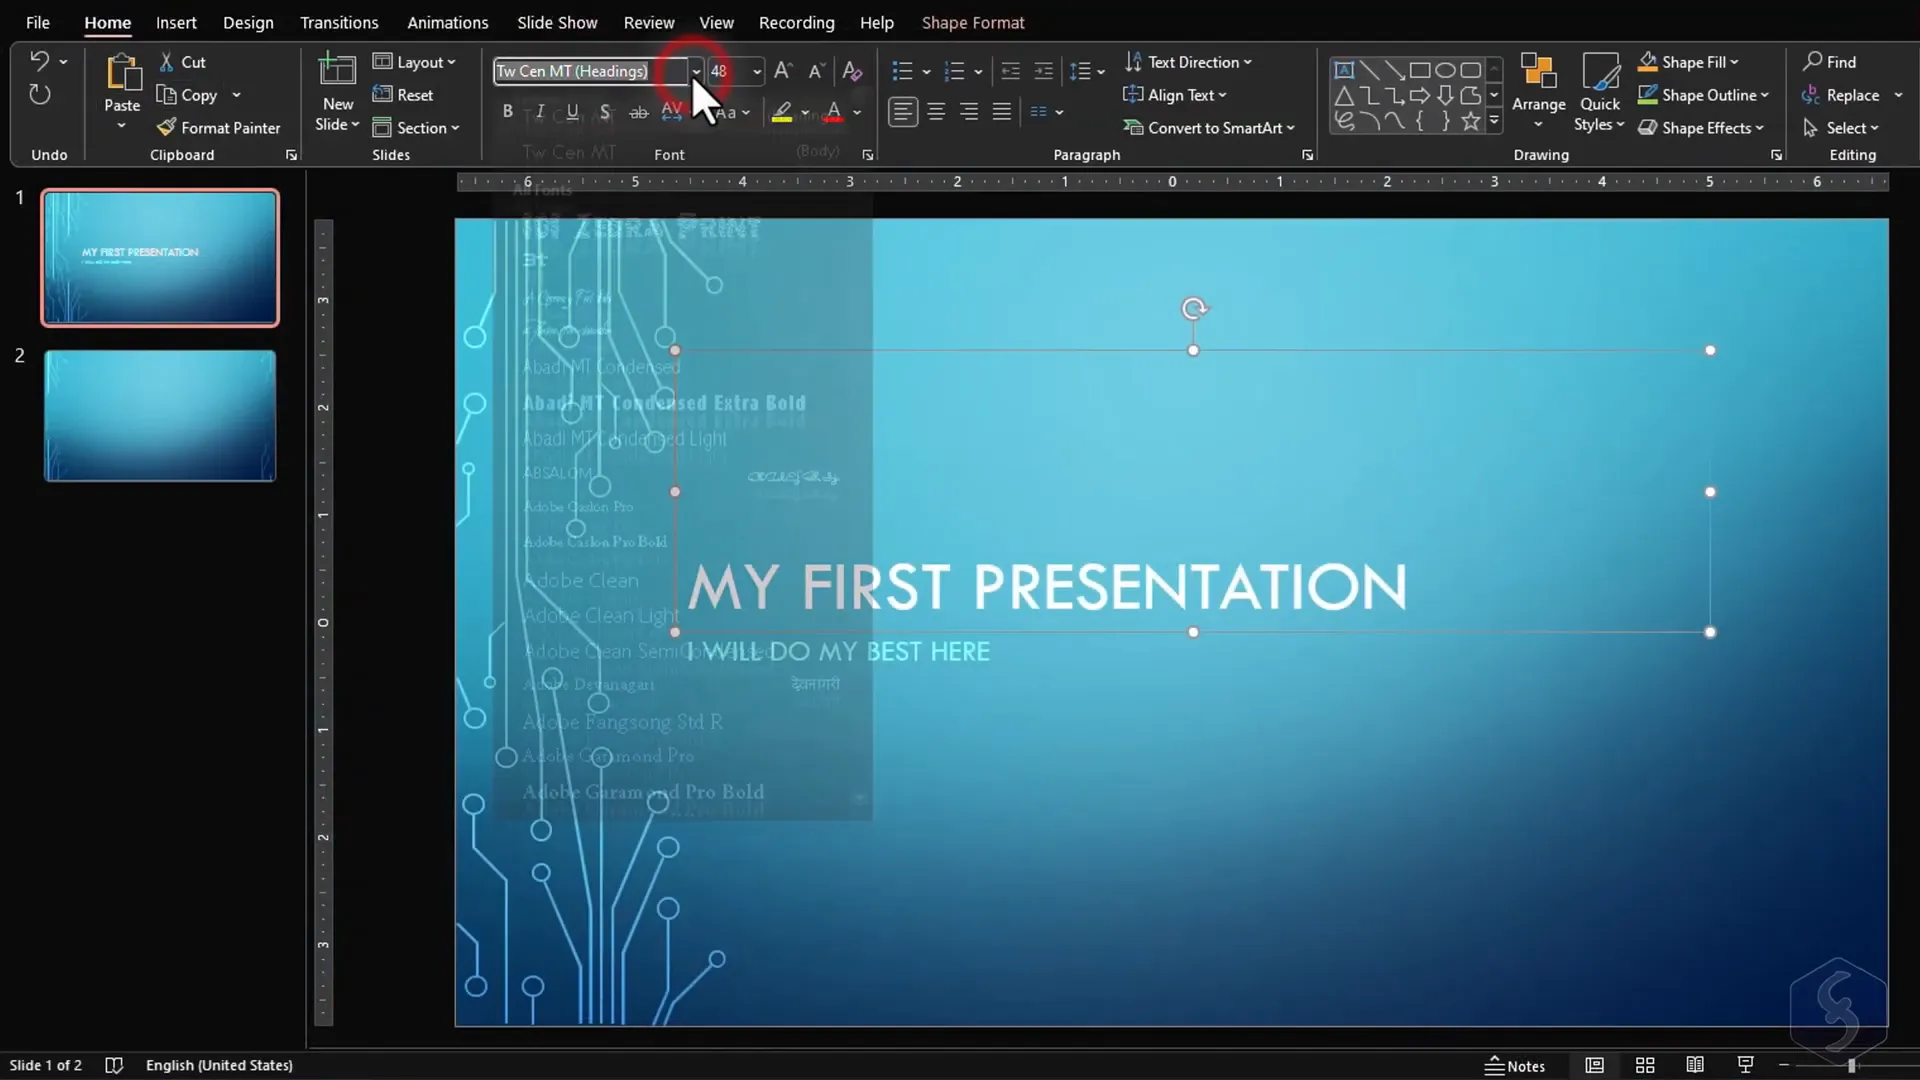Open the Select menu button
Image resolution: width=1920 pixels, height=1080 pixels.
[1841, 128]
